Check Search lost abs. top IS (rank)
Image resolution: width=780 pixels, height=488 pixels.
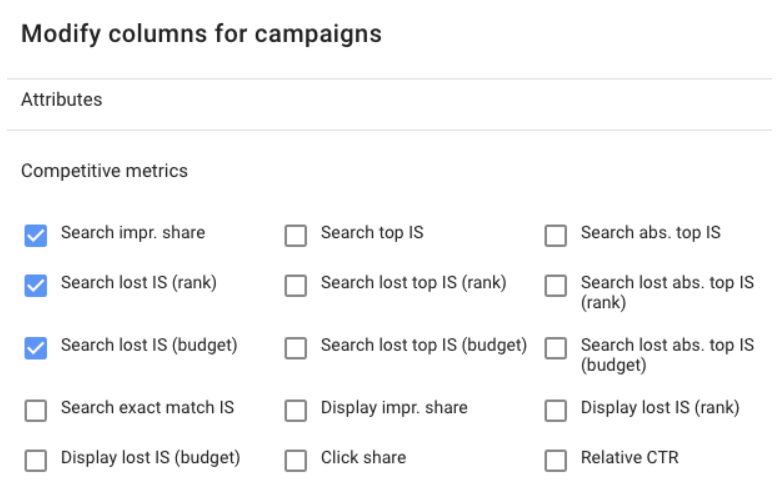click(x=556, y=286)
